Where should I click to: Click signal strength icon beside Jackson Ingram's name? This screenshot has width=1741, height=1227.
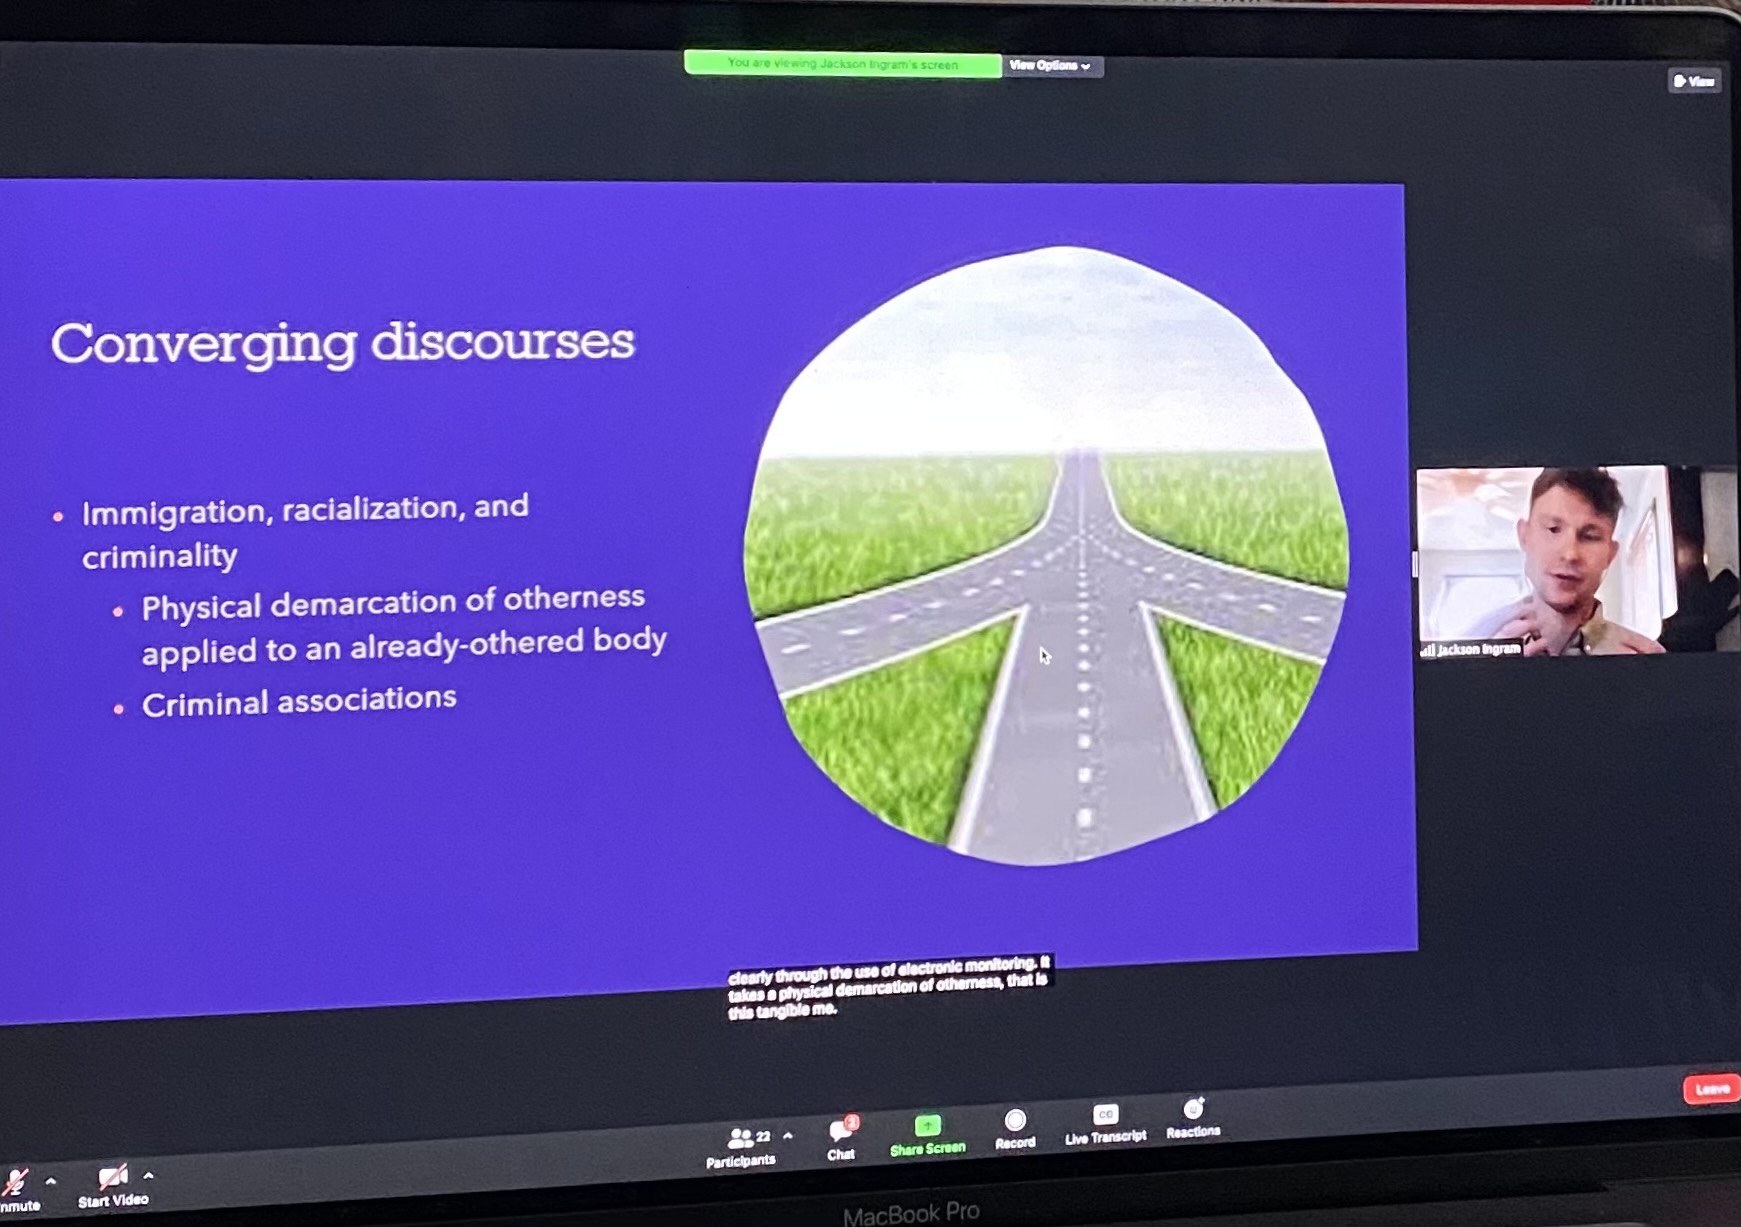click(x=1427, y=651)
